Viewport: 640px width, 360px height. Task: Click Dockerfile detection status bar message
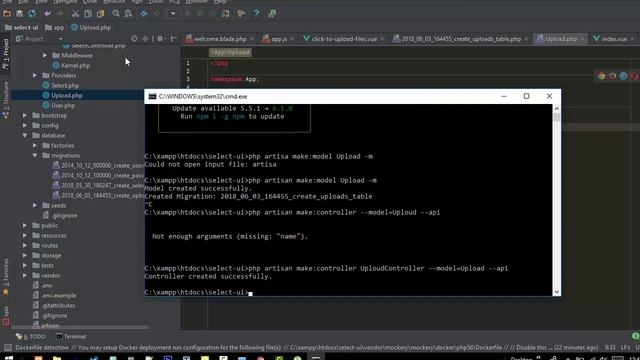[x=307, y=348]
